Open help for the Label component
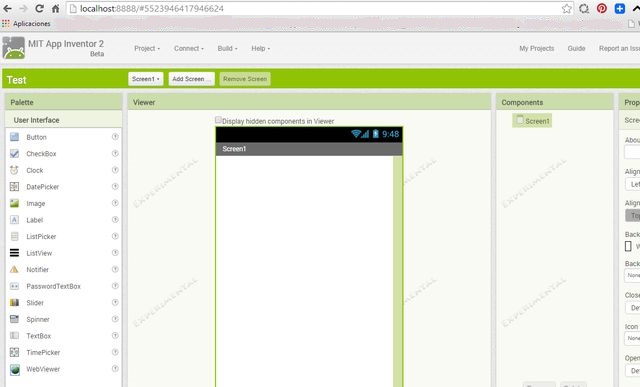Screen dimensions: 640x387 pyautogui.click(x=115, y=220)
